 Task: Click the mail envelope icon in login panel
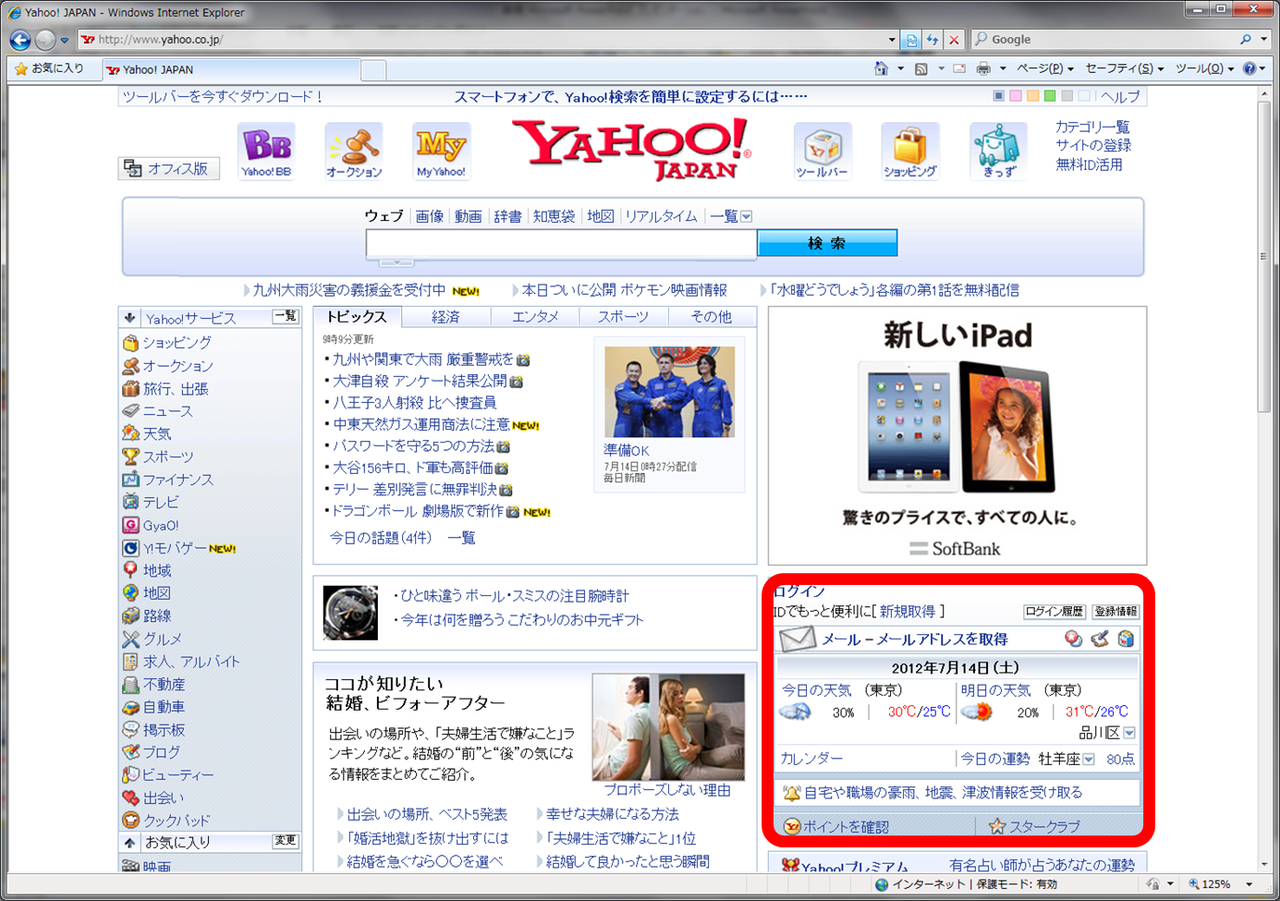point(799,639)
